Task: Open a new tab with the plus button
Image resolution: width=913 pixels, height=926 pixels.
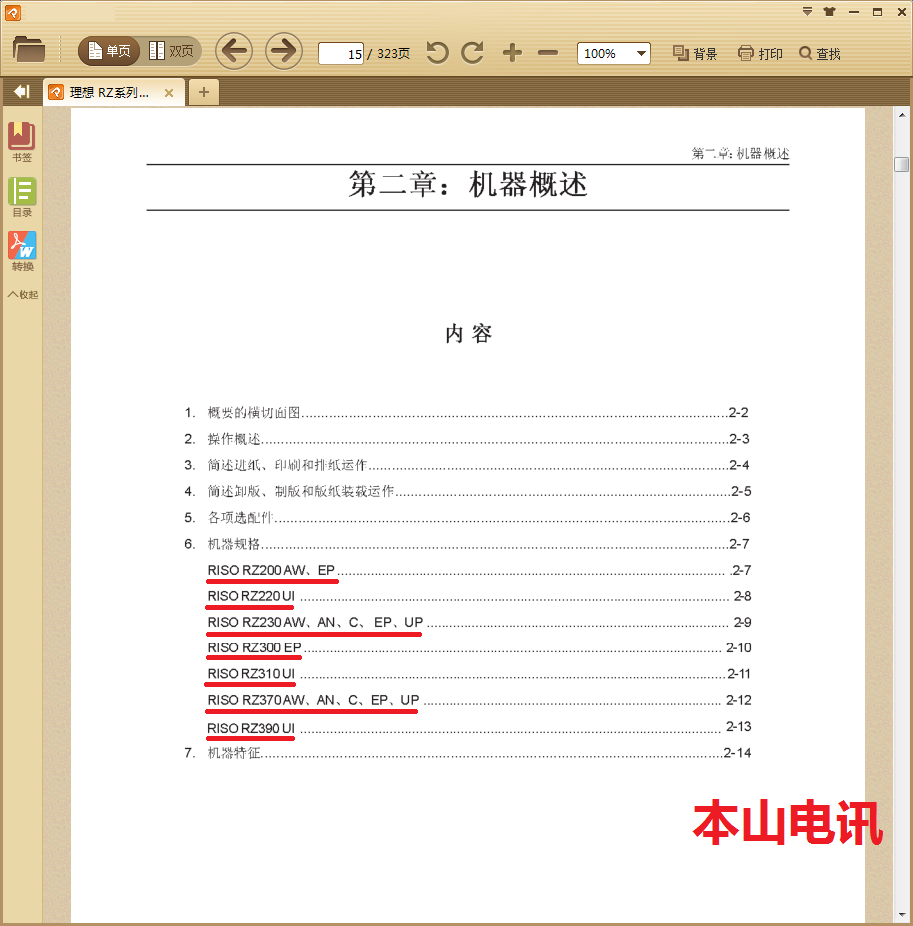Action: click(x=203, y=91)
